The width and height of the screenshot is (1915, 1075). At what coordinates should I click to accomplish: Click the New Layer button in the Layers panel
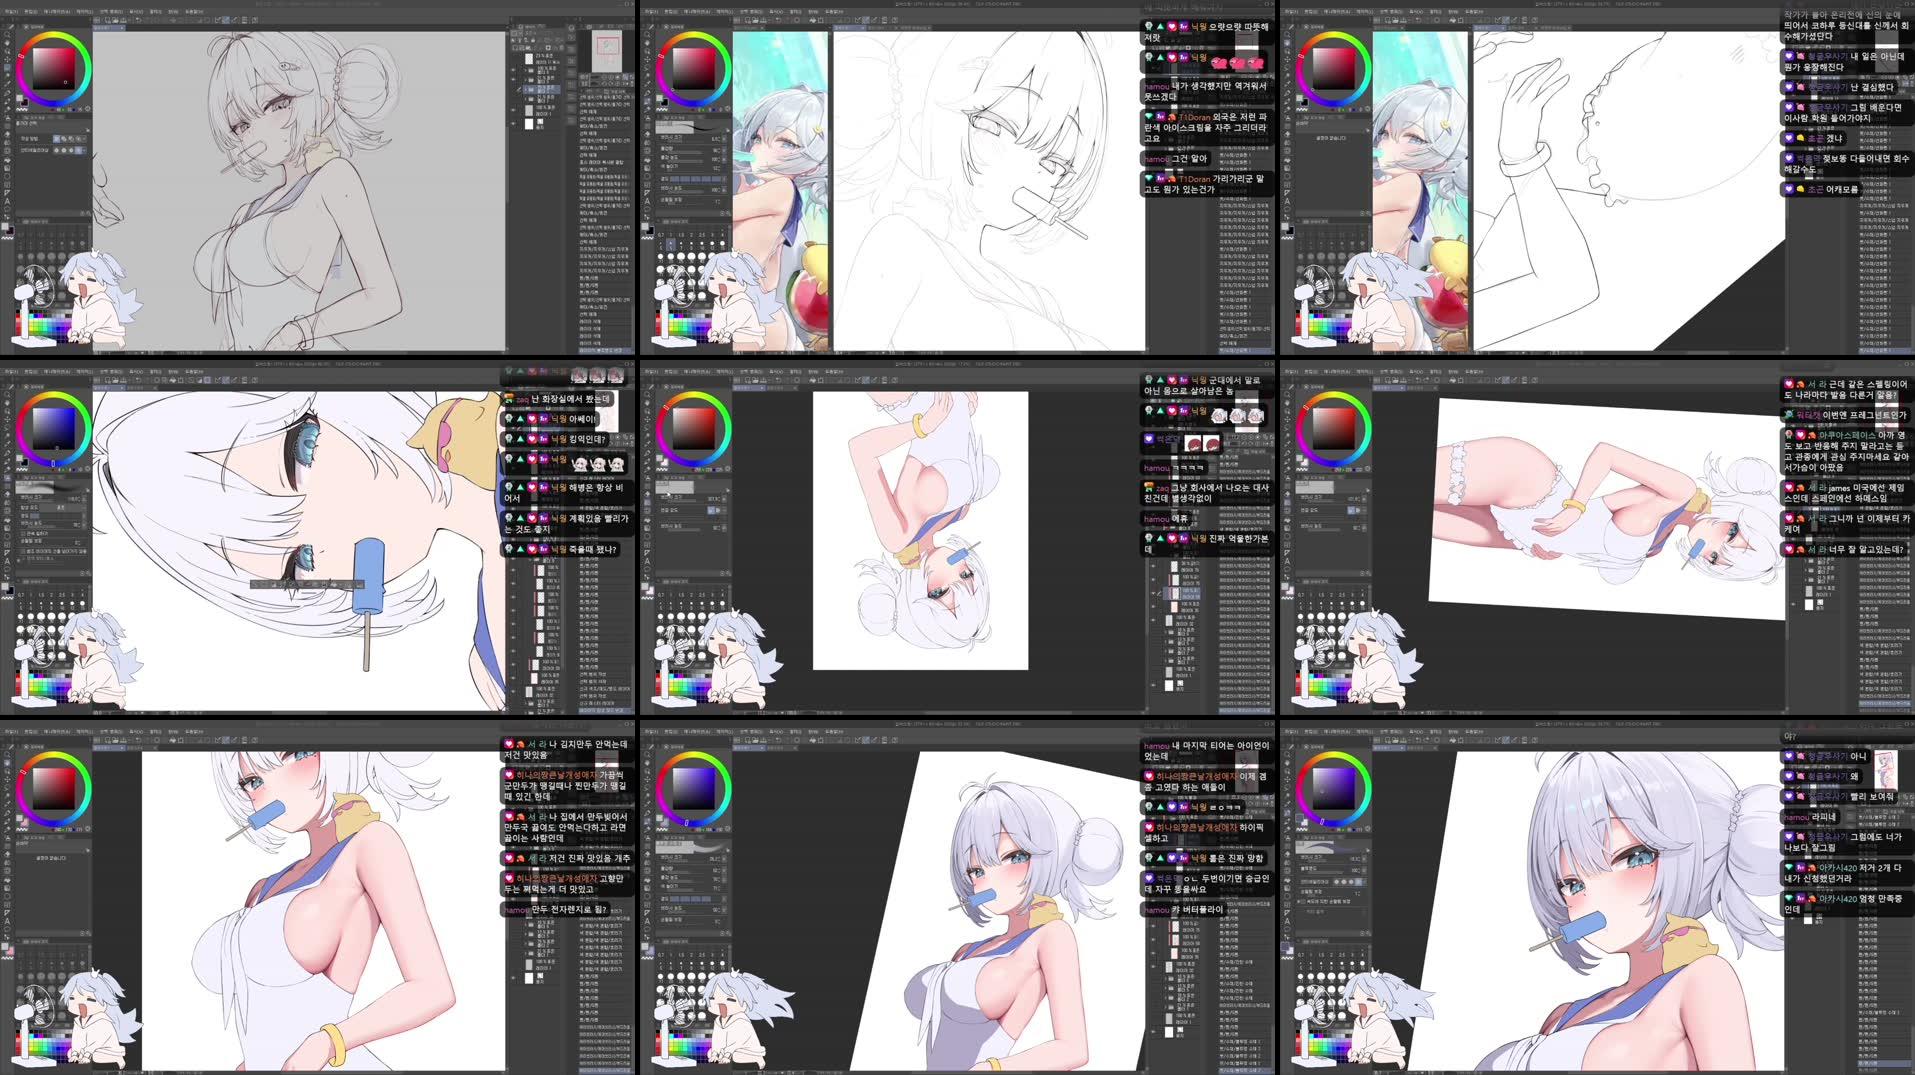pyautogui.click(x=514, y=48)
